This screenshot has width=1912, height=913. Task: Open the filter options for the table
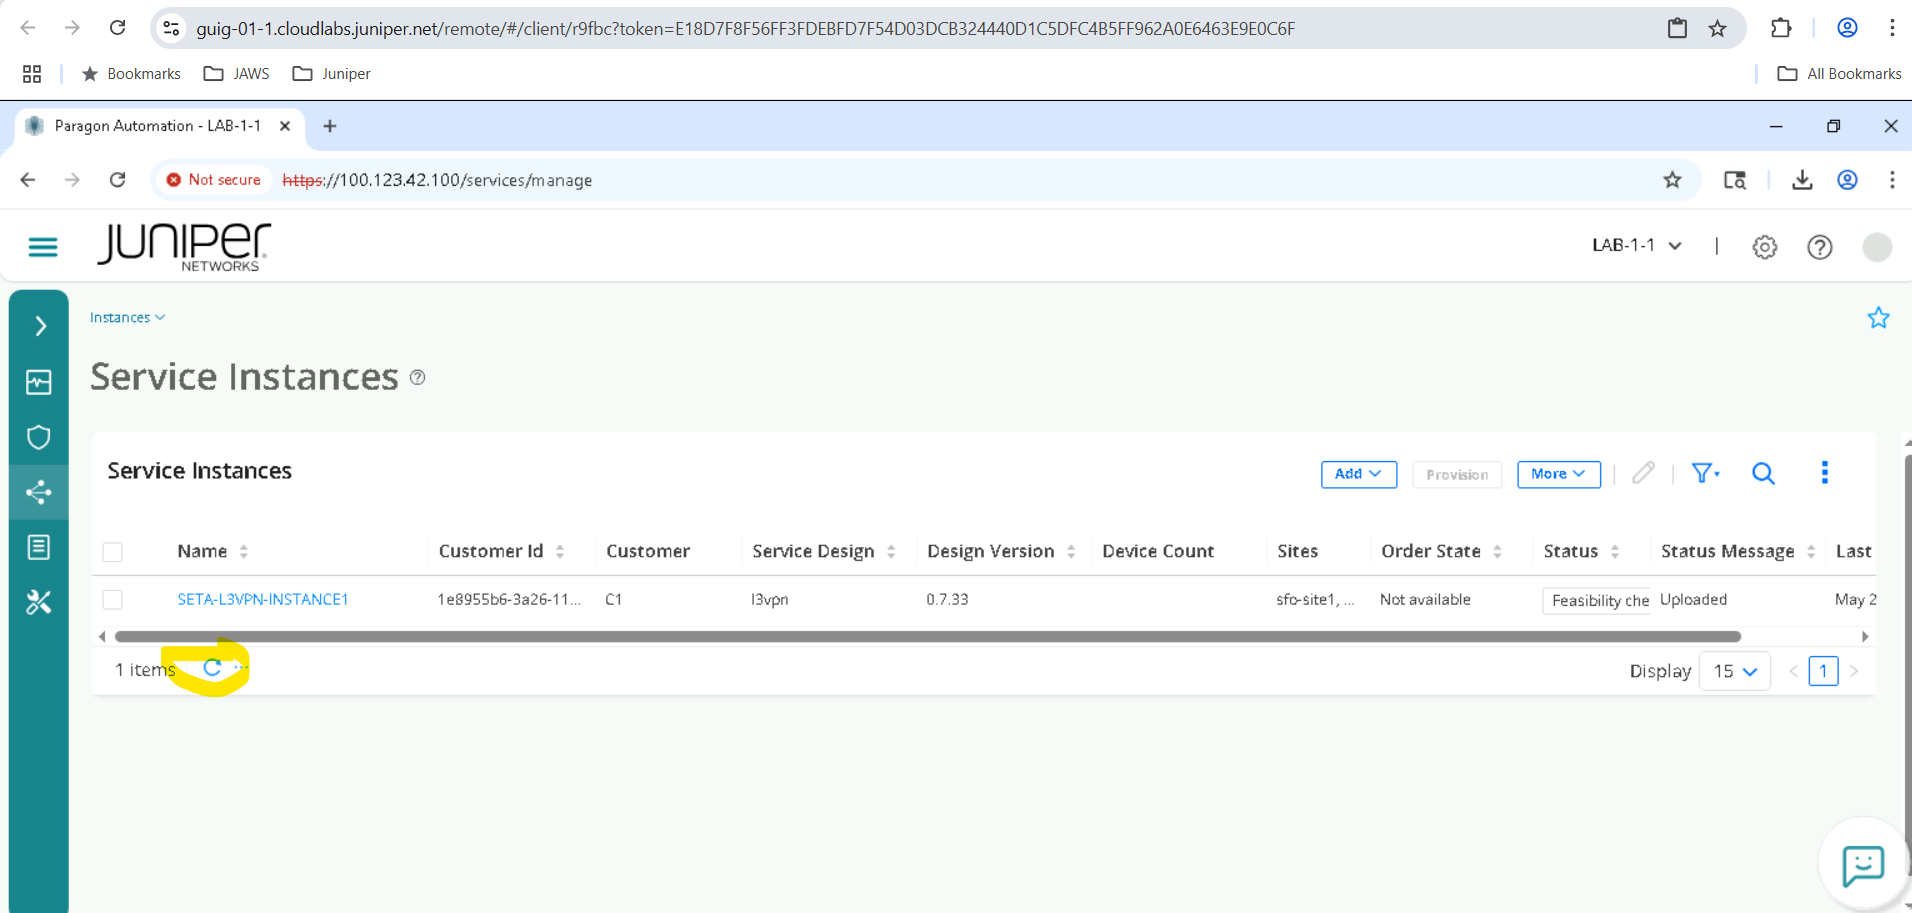click(x=1704, y=473)
